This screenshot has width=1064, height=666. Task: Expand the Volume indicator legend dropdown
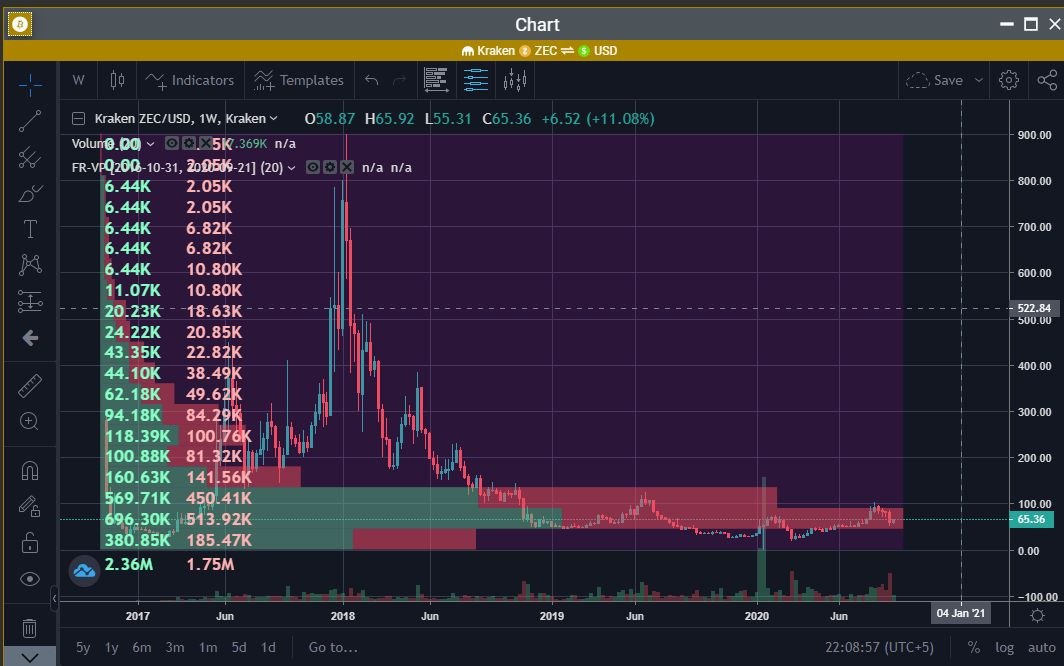150,144
